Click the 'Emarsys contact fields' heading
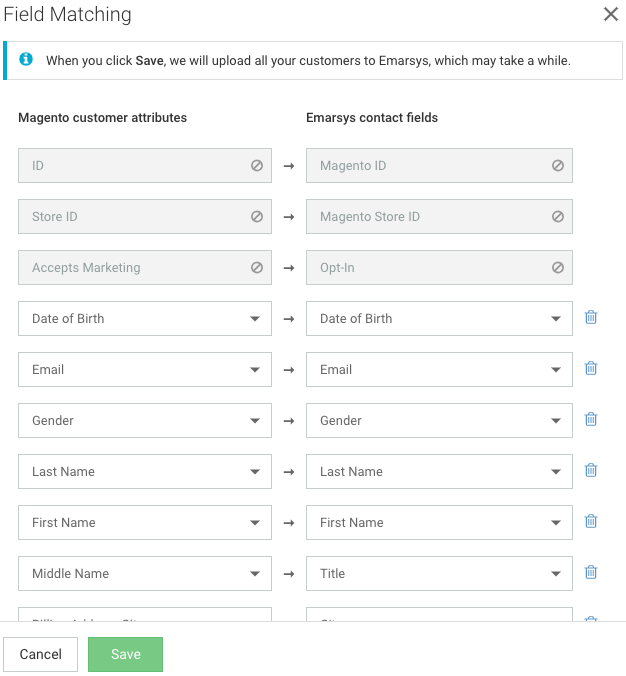This screenshot has width=626, height=676. (x=372, y=118)
